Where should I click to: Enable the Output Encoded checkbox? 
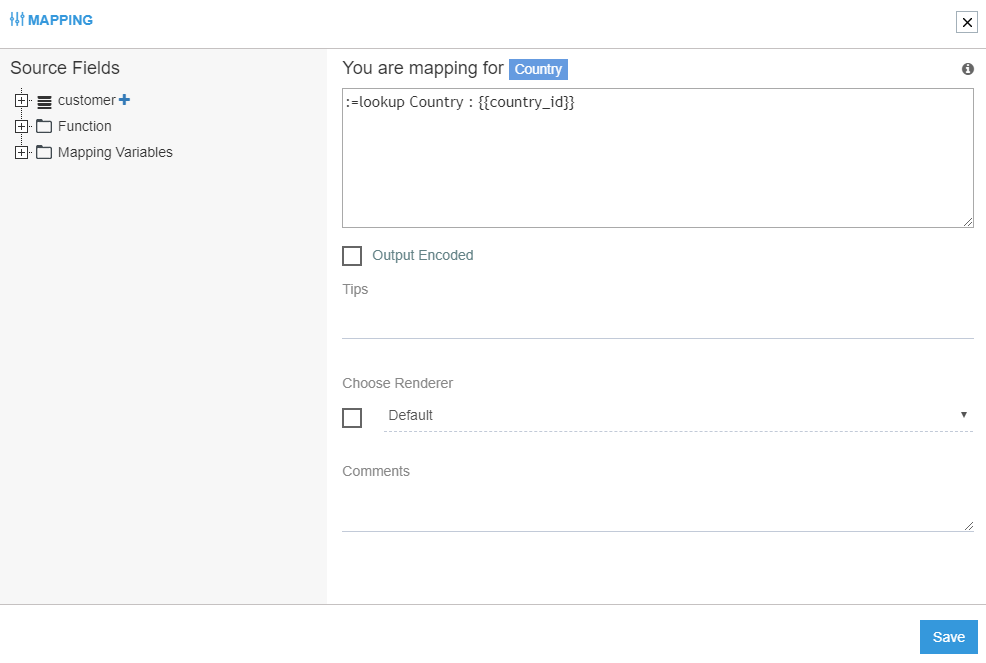(352, 256)
